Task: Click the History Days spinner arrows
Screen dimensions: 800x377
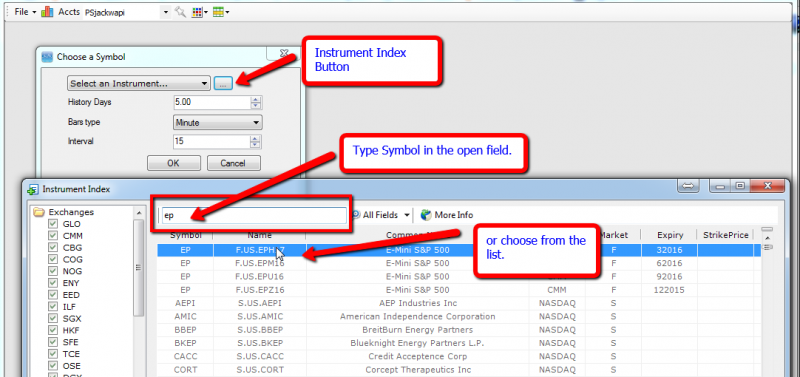Action: point(256,103)
